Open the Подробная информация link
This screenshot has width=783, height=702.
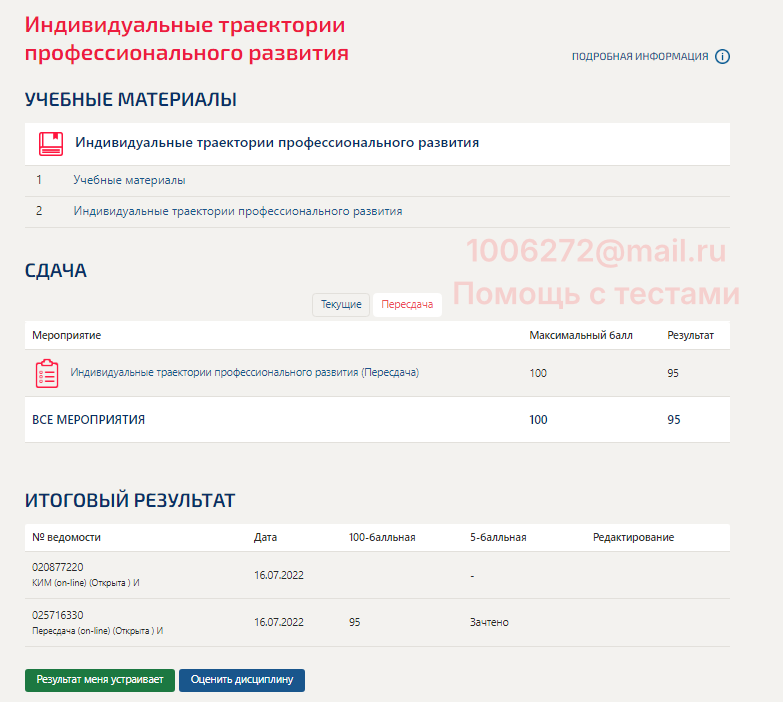coord(639,57)
